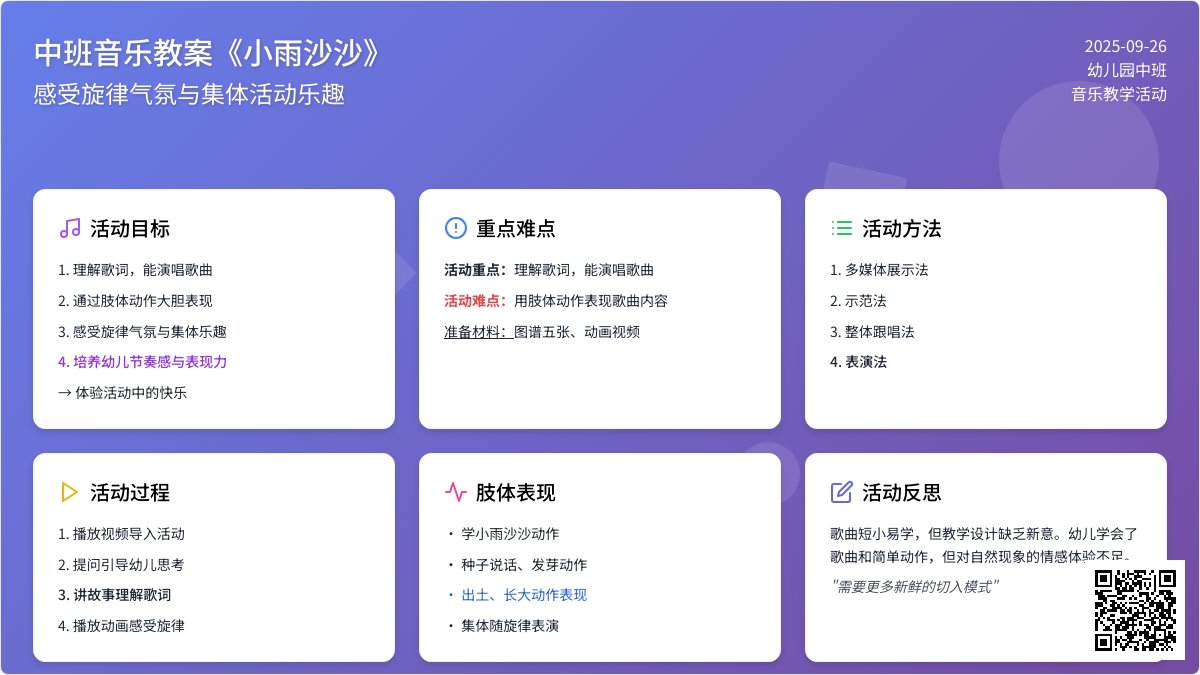Click the play triangle icon beside 活动过程
The width and height of the screenshot is (1200, 675).
(70, 492)
